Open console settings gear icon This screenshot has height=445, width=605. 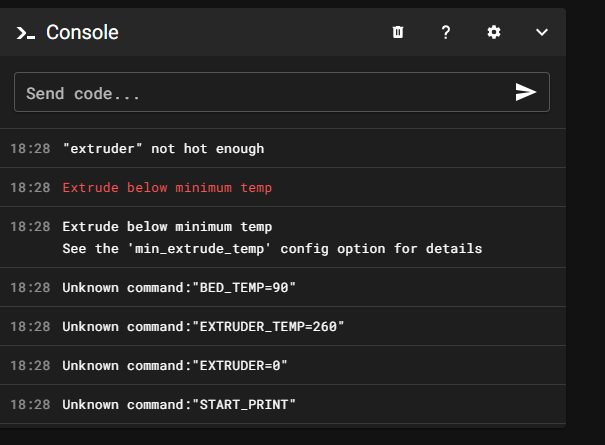point(494,32)
